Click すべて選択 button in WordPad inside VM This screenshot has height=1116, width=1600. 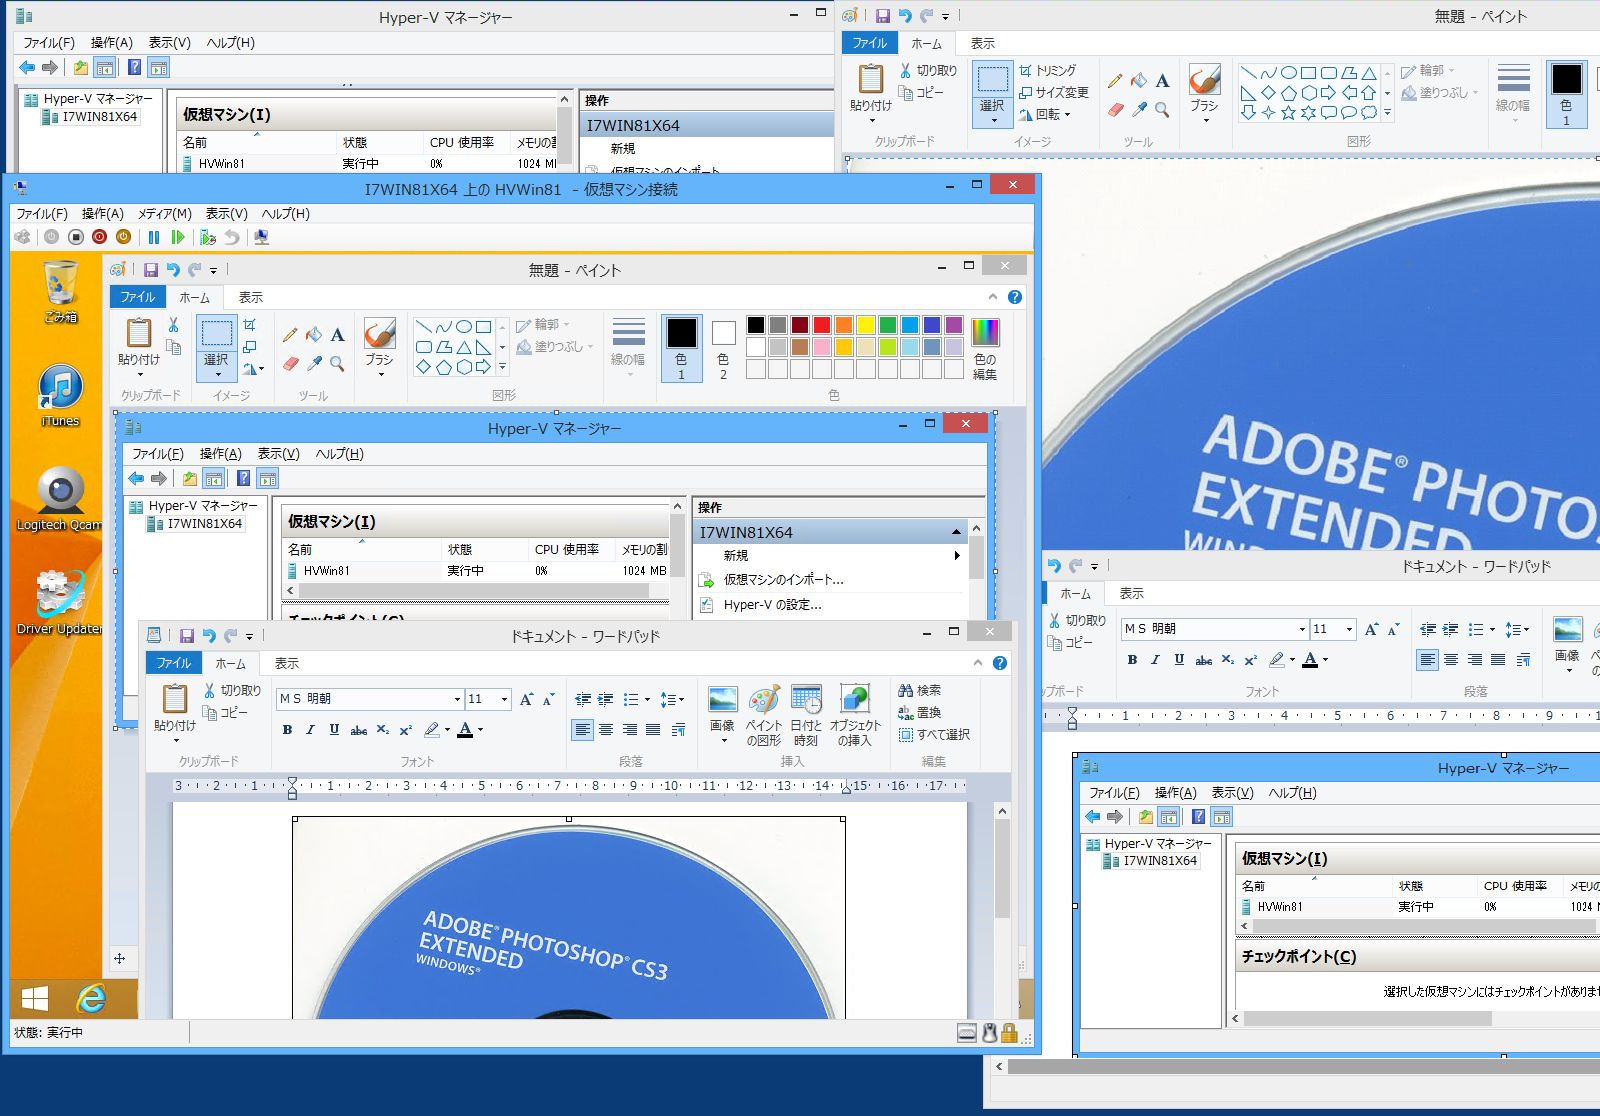point(934,734)
